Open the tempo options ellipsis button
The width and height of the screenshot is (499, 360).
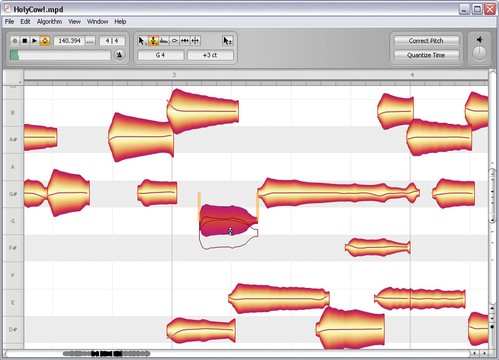click(x=90, y=41)
